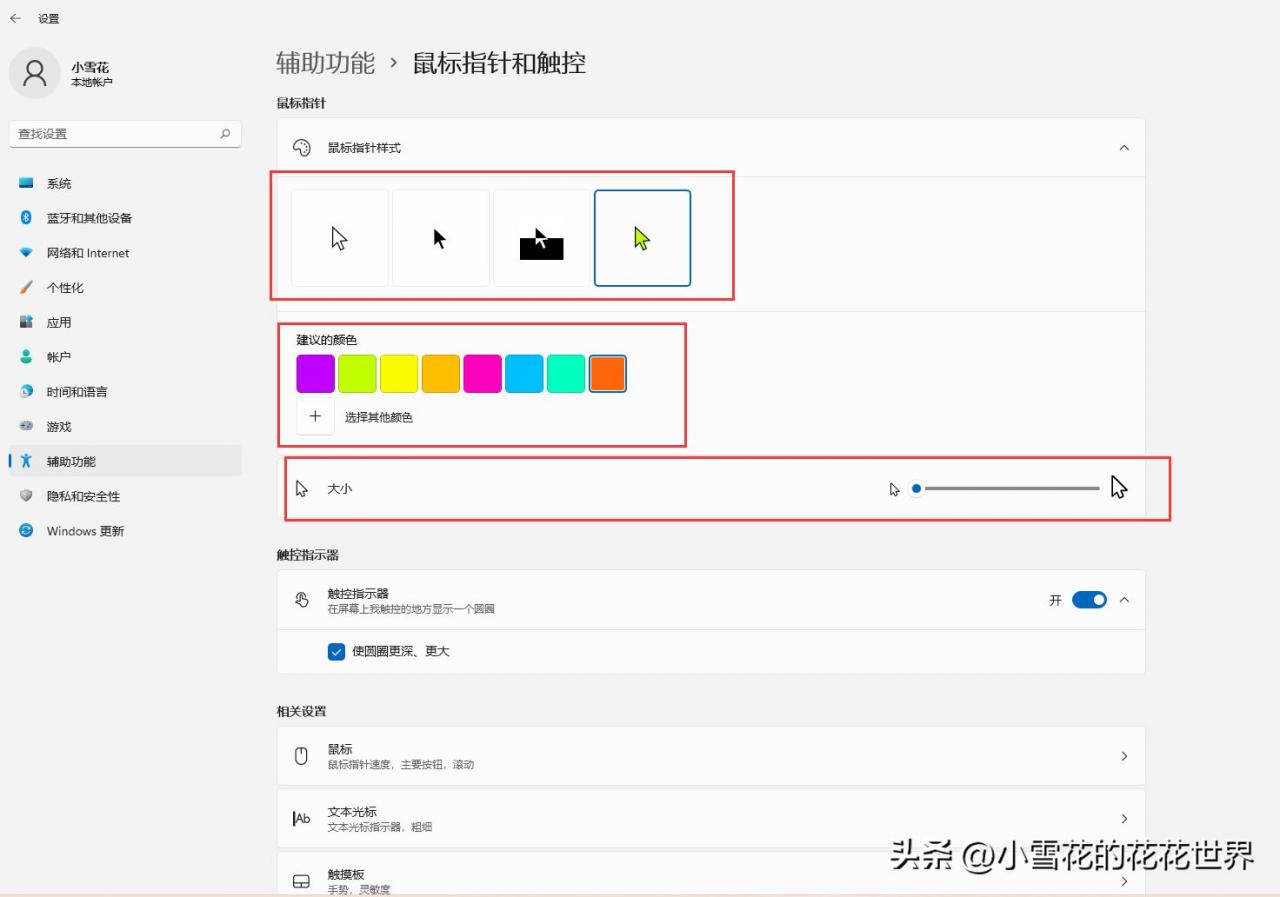Screen dimensions: 1280x897
Task: Select the white mouse pointer style
Action: tap(340, 238)
